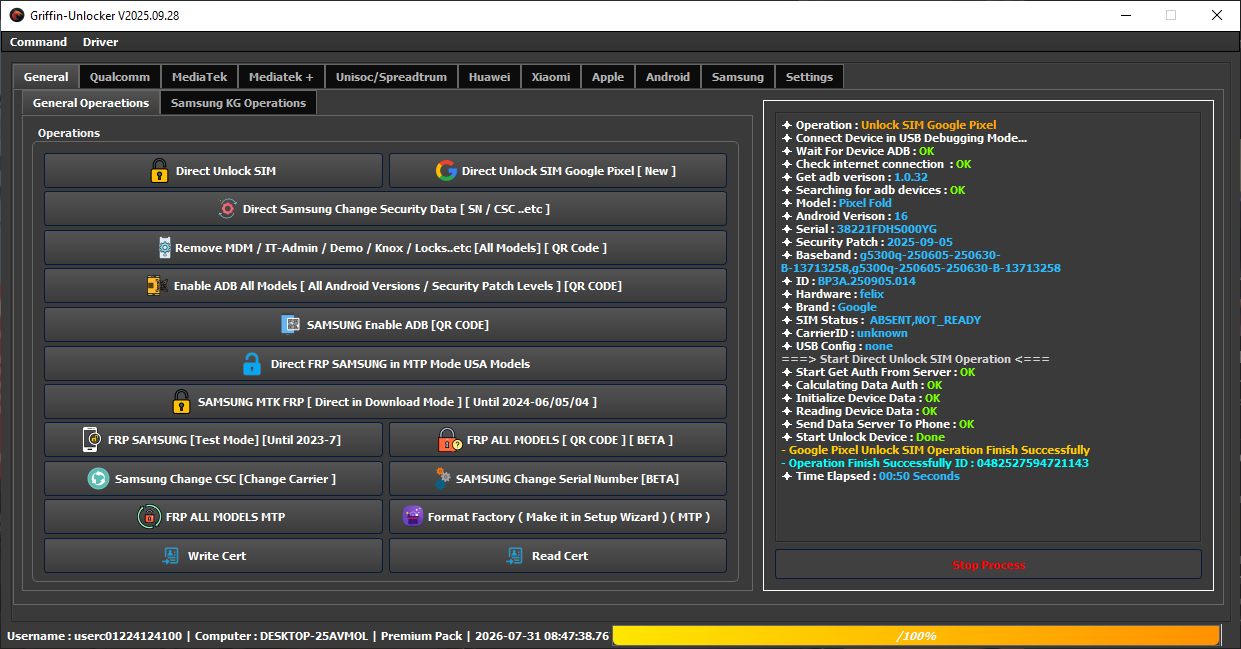Screen dimensions: 1241x649
Task: Click Operation Finish Successfully ID line
Action: [935, 463]
